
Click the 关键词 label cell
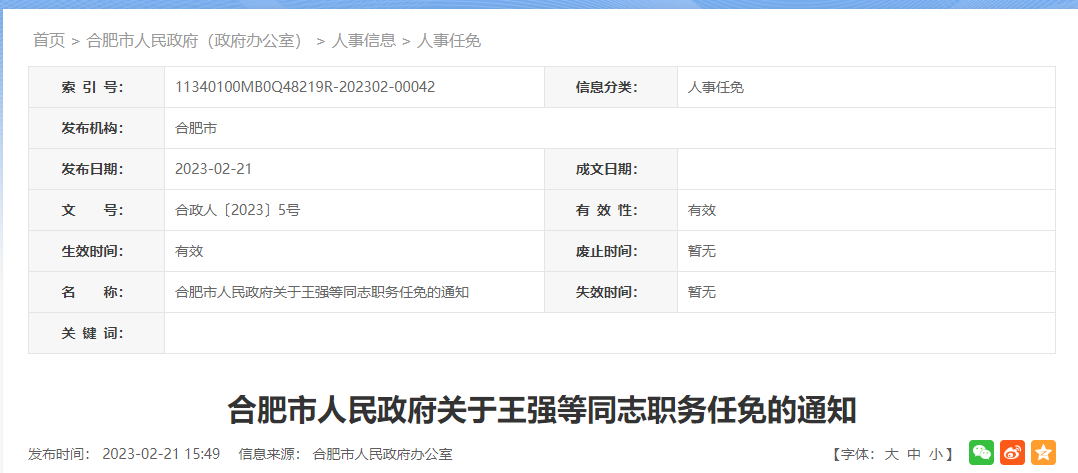click(96, 333)
